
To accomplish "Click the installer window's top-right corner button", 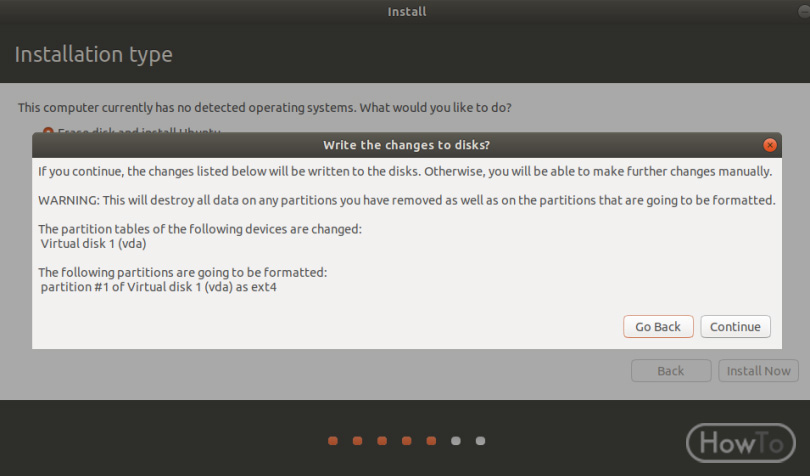I will point(804,11).
